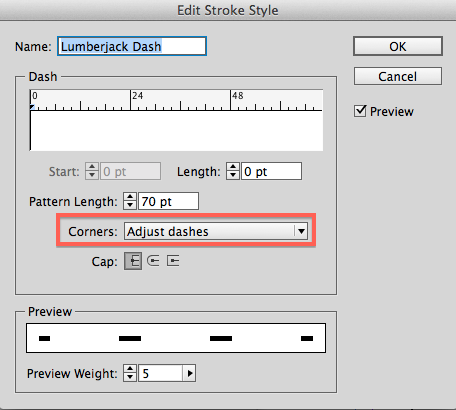456x410 pixels.
Task: Select the butt cap icon
Action: tap(133, 261)
